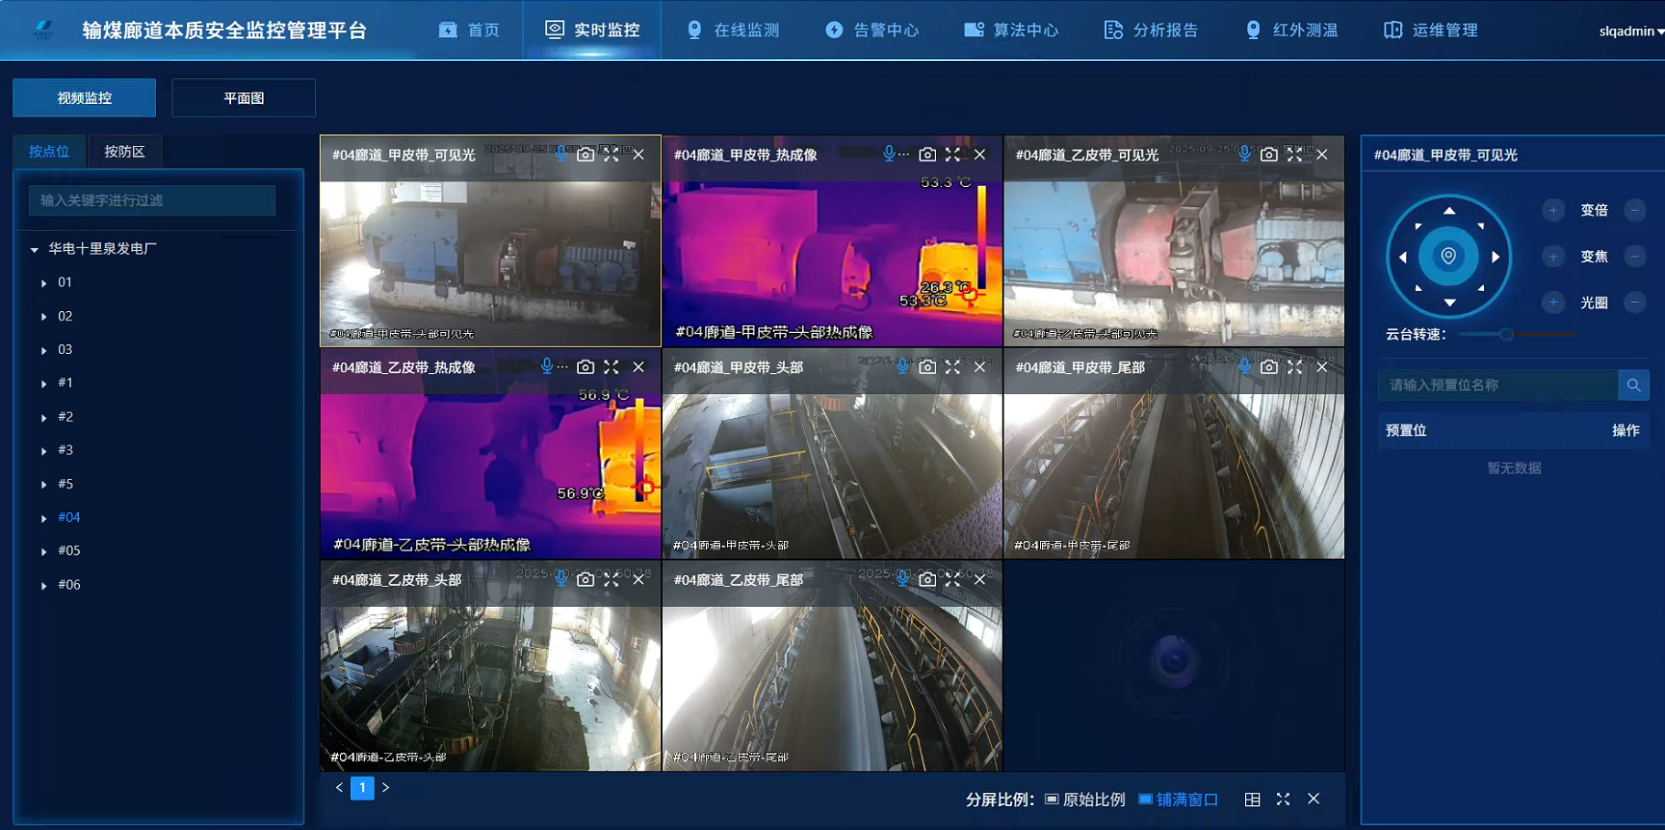Fullscreen the #04廊道_乙皮带_可见光 video tile

click(x=1294, y=155)
